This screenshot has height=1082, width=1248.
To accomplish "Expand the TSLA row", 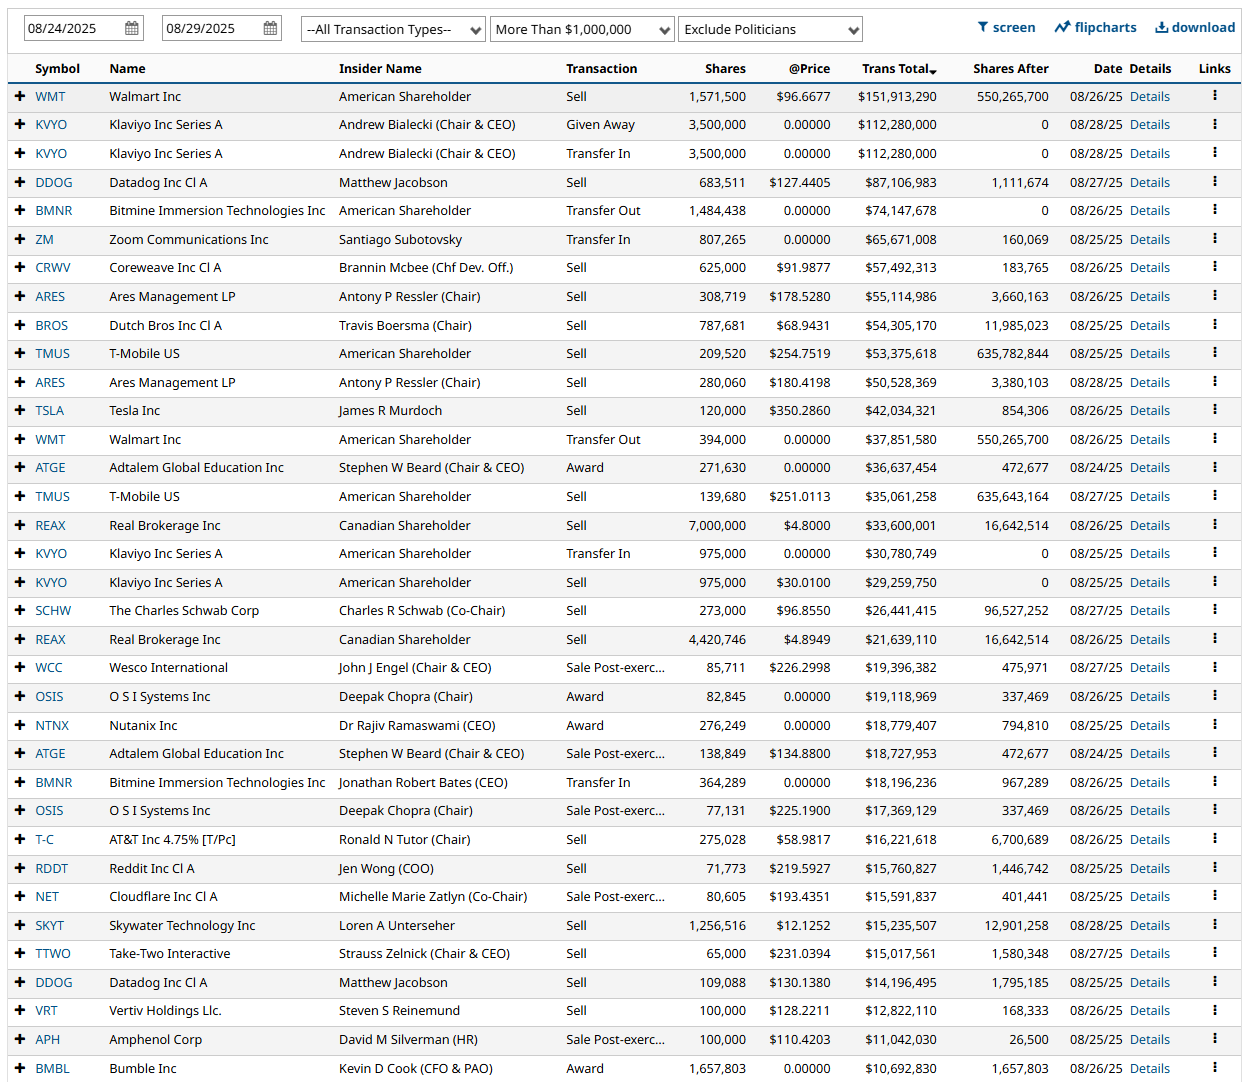I will pos(20,410).
